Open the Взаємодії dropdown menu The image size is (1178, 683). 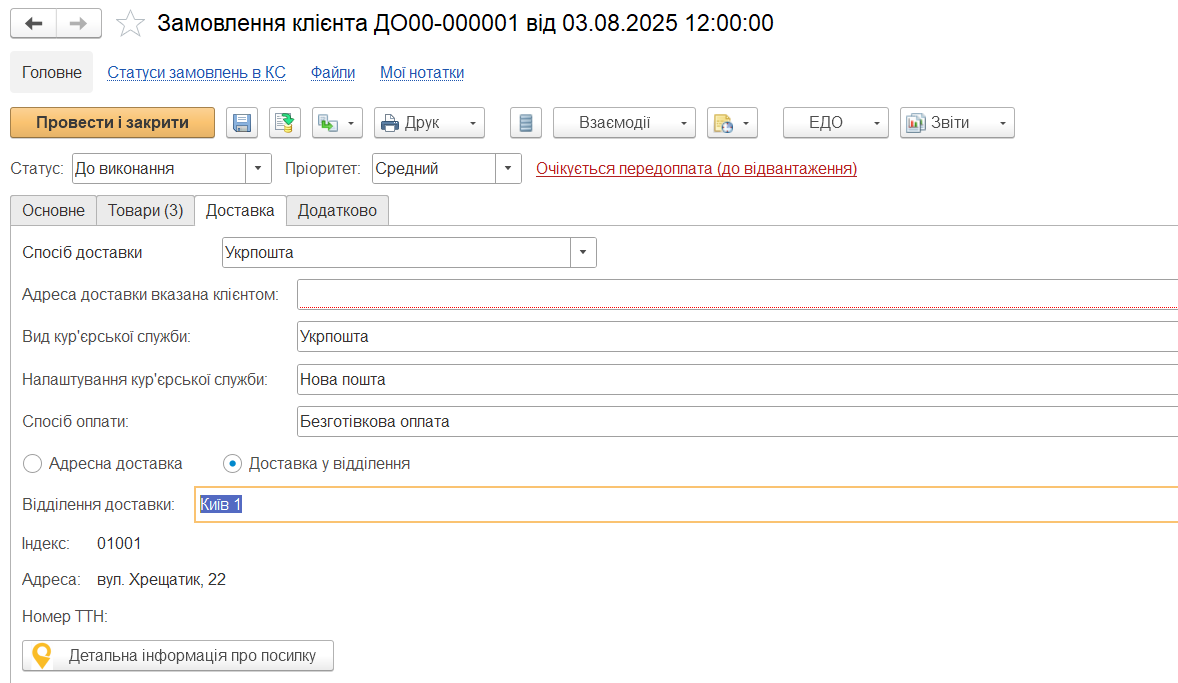[624, 122]
